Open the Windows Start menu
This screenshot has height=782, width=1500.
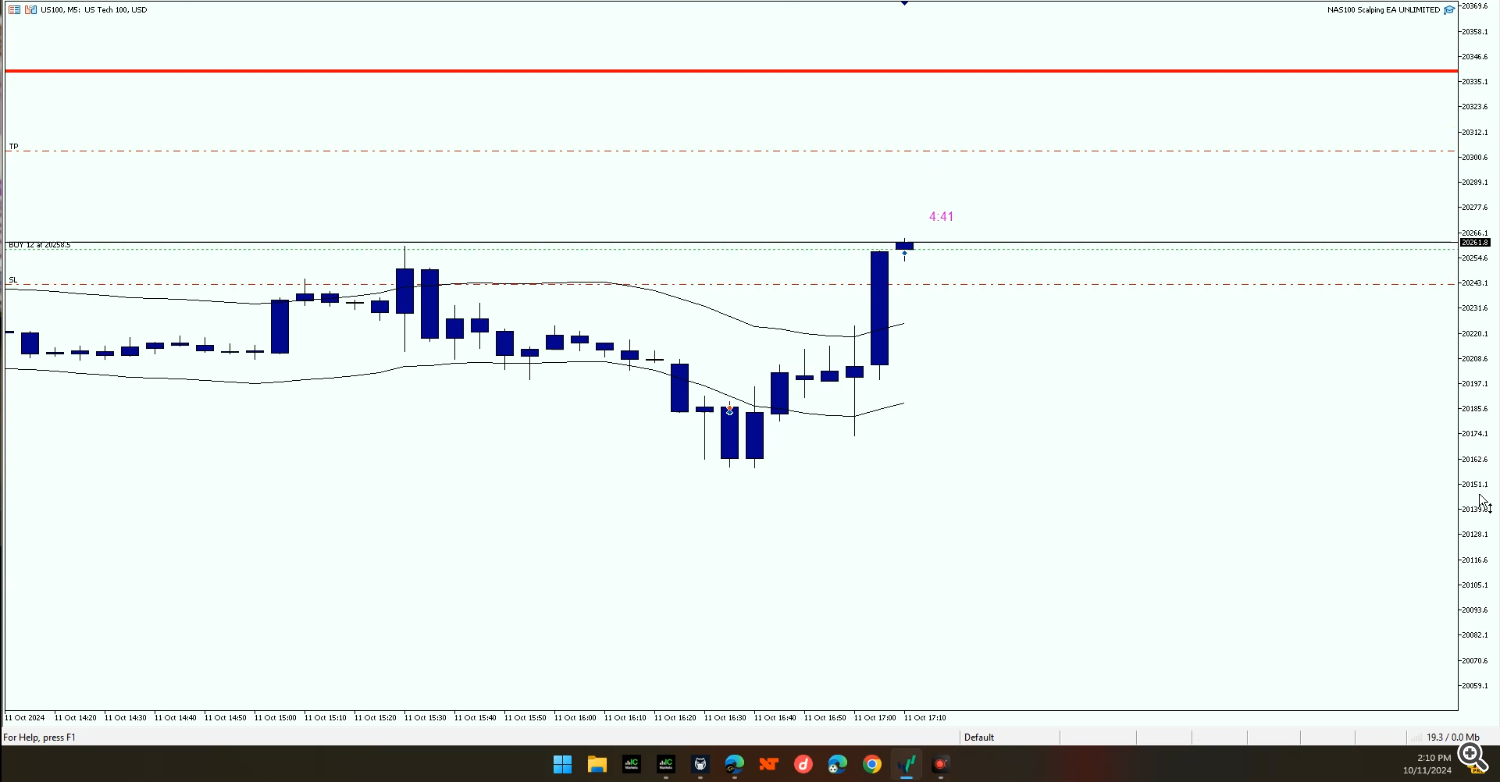[x=562, y=765]
